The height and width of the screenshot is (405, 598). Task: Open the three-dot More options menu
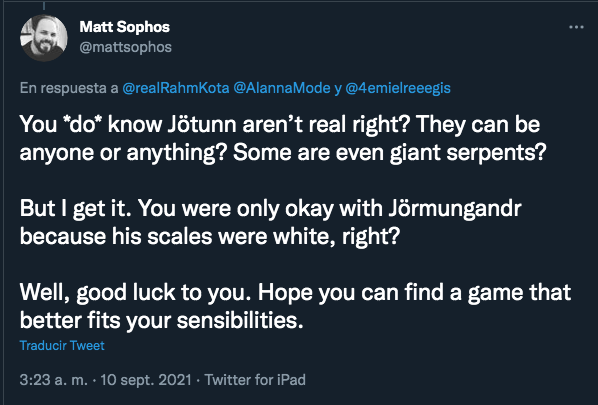576,27
